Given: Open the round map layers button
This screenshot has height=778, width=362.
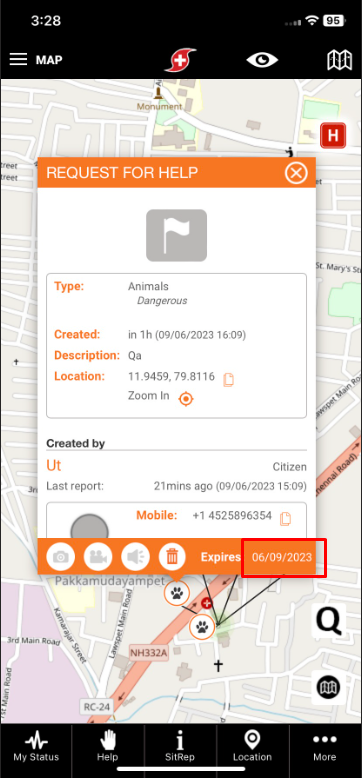Looking at the screenshot, I should [329, 688].
